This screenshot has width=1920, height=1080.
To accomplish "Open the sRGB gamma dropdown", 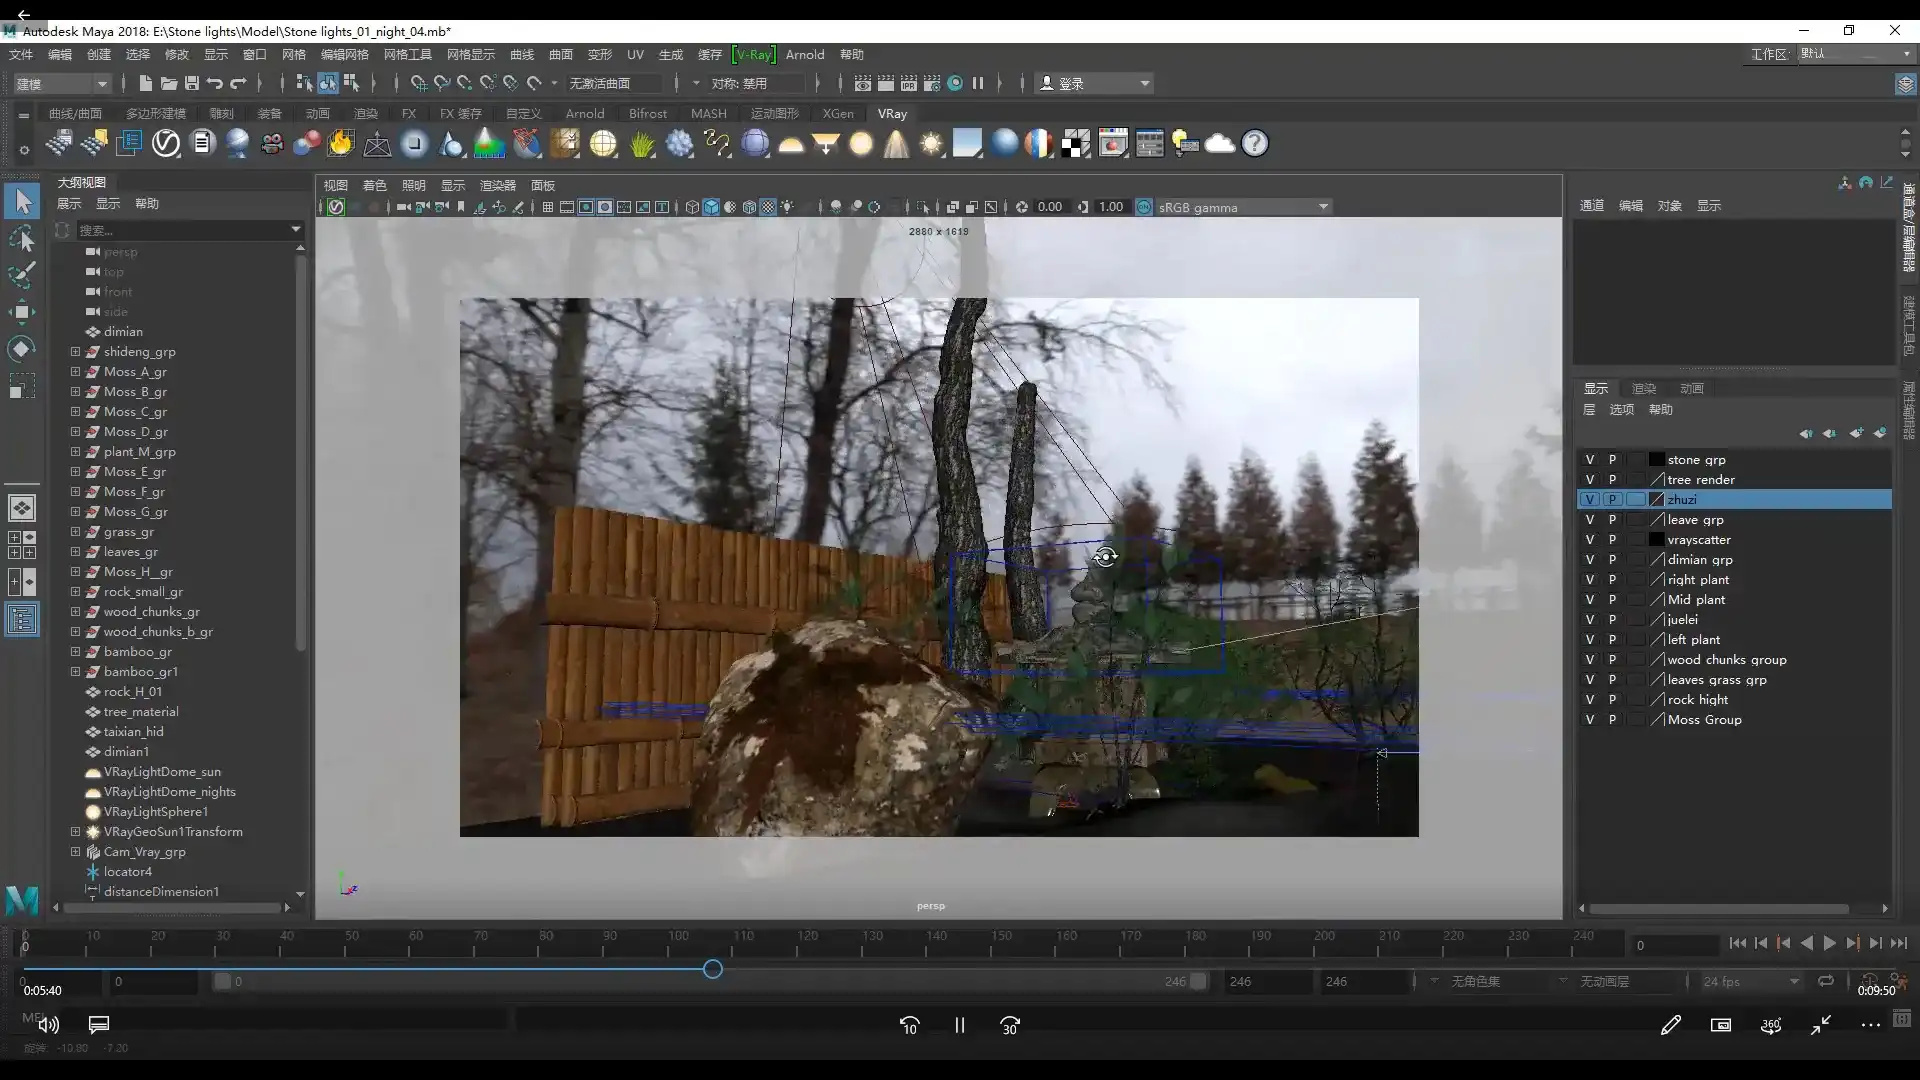I will pyautogui.click(x=1322, y=207).
